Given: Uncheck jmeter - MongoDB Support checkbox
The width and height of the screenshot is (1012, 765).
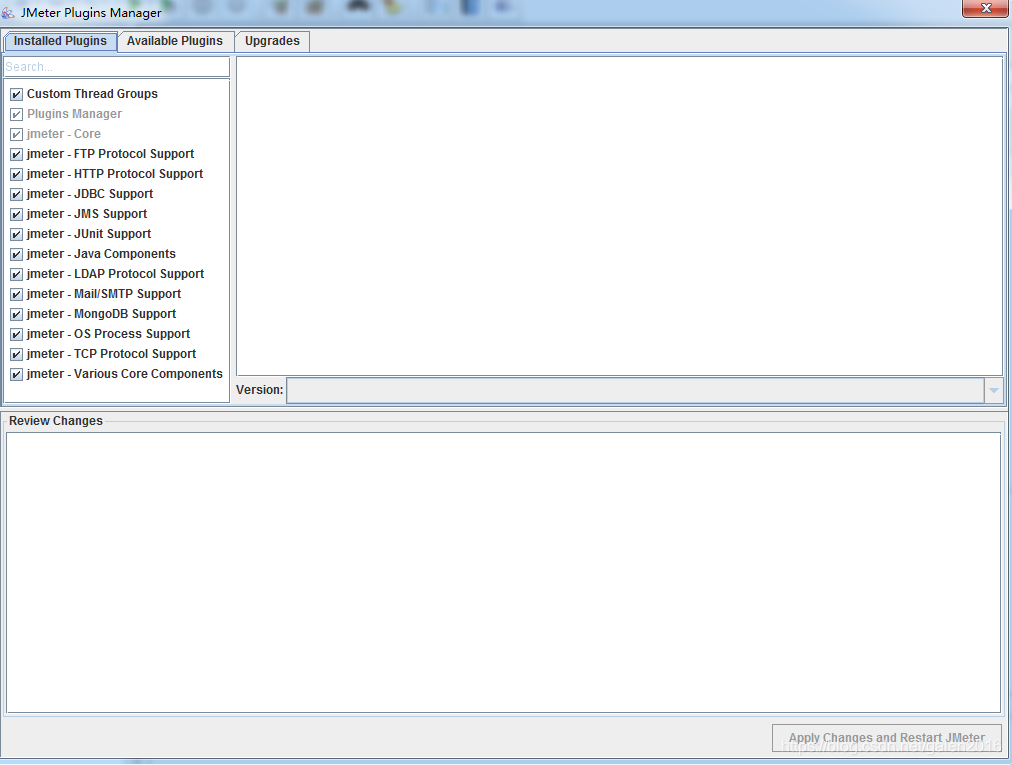Looking at the screenshot, I should coord(17,314).
